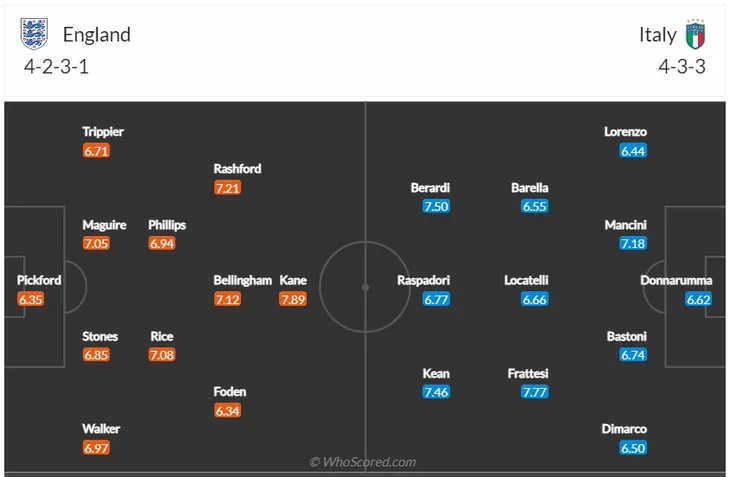Click the Italy team crest icon
Viewport: 730px width, 477px height.
[x=696, y=34]
